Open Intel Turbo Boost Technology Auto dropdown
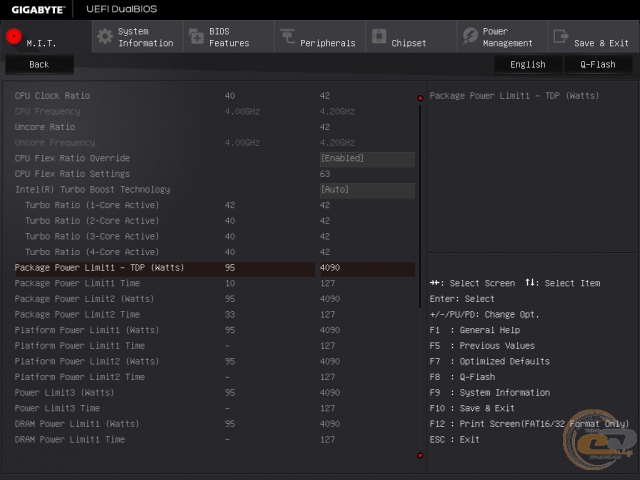The image size is (640, 480). [367, 190]
